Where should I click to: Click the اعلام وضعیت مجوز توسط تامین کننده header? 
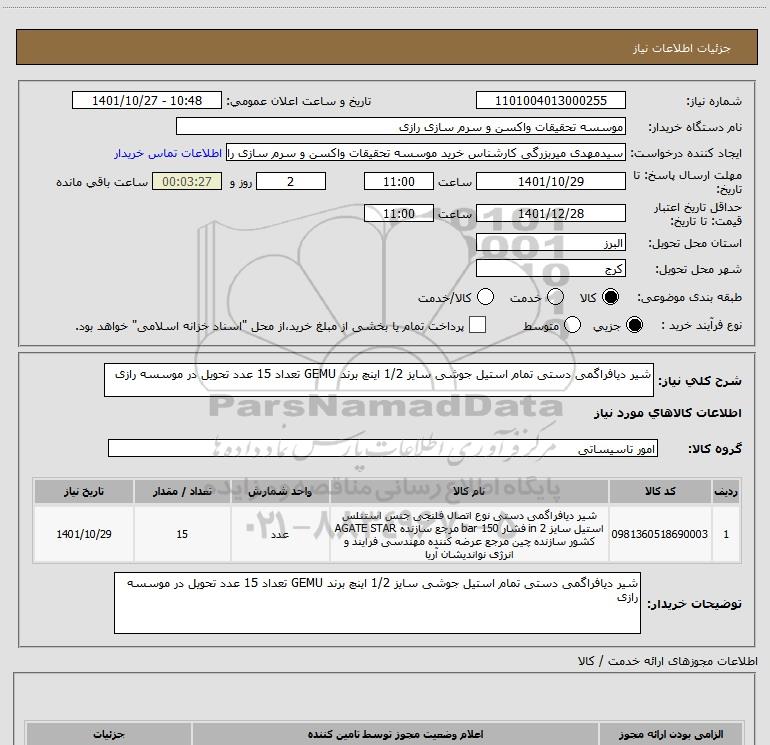point(395,734)
